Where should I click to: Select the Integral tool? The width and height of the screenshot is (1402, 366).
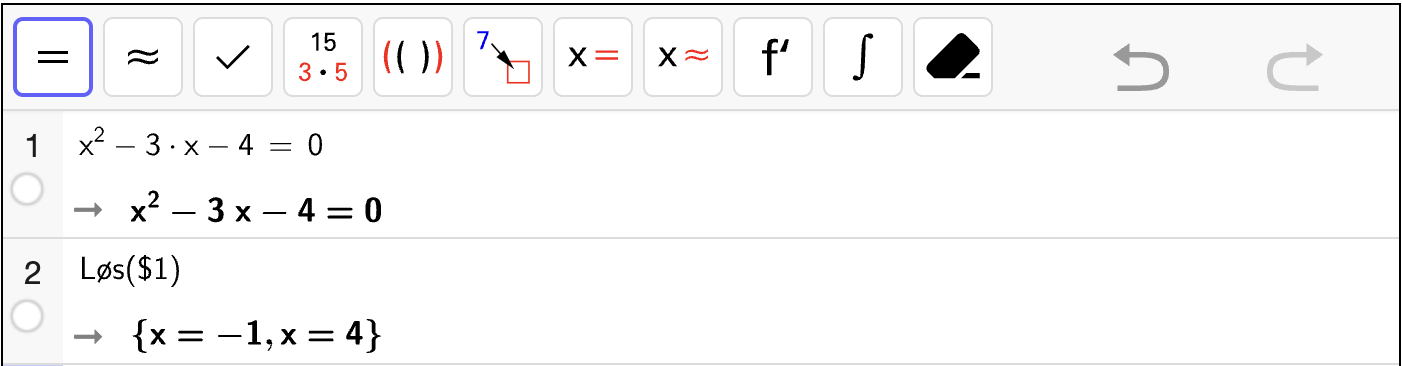pyautogui.click(x=863, y=57)
